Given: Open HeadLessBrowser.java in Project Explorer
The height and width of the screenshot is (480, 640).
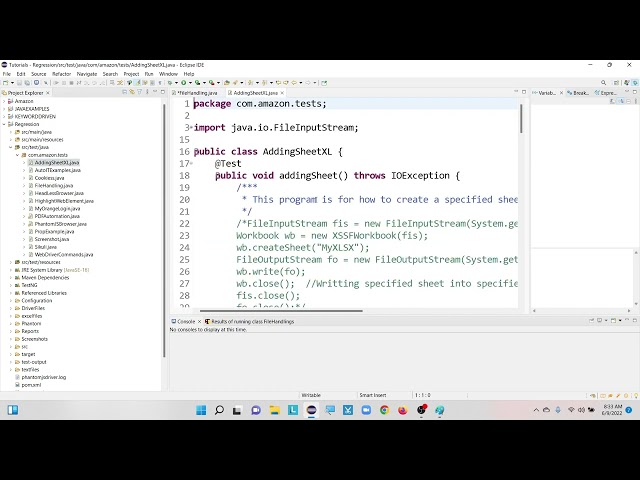Looking at the screenshot, I should point(59,193).
